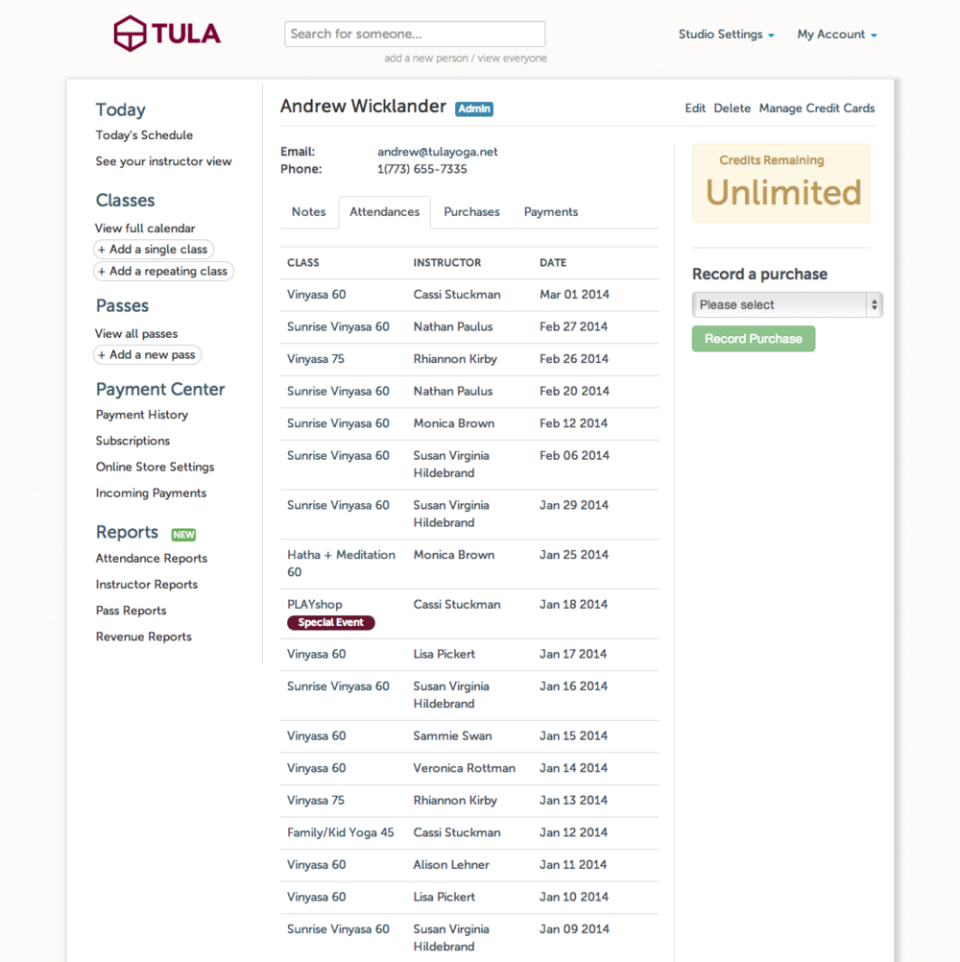This screenshot has width=960, height=962.
Task: Open the 'Please select' purchase dropdown
Action: [x=787, y=305]
